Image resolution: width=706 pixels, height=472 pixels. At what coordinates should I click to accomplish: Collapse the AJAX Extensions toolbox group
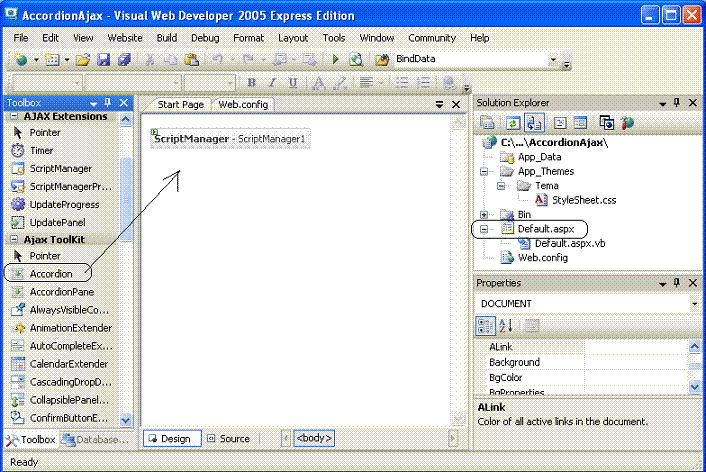[14, 116]
